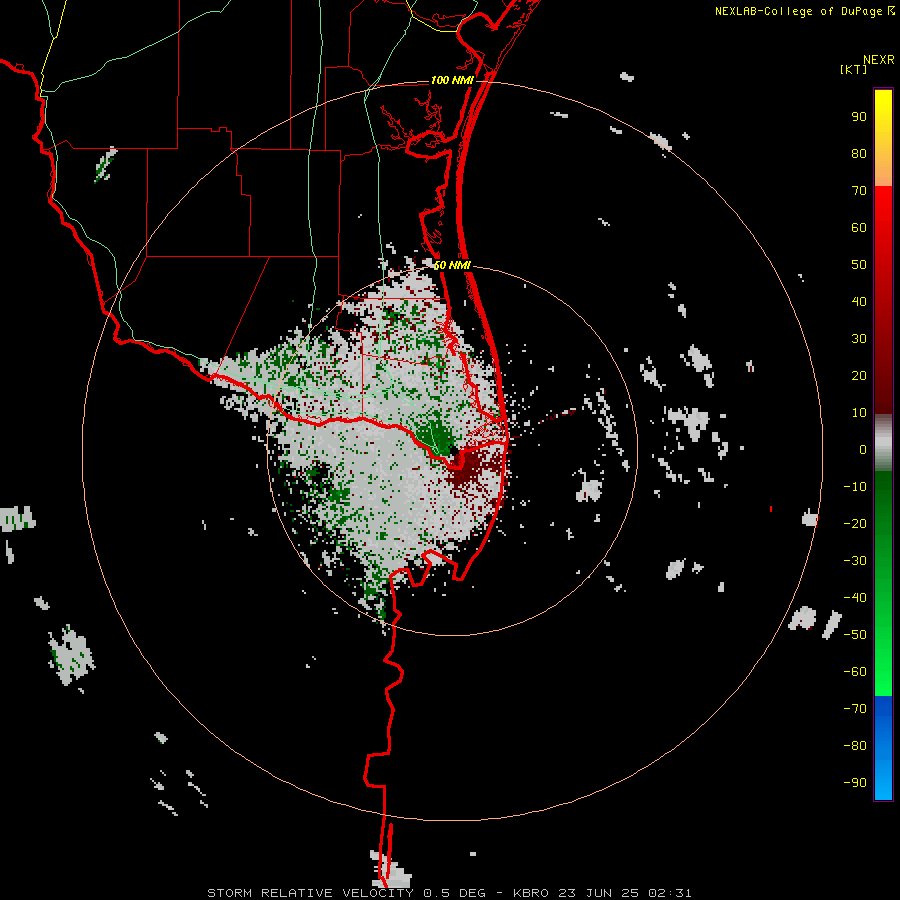Click the 0 value on velocity scale
This screenshot has height=900, width=900.
(863, 449)
